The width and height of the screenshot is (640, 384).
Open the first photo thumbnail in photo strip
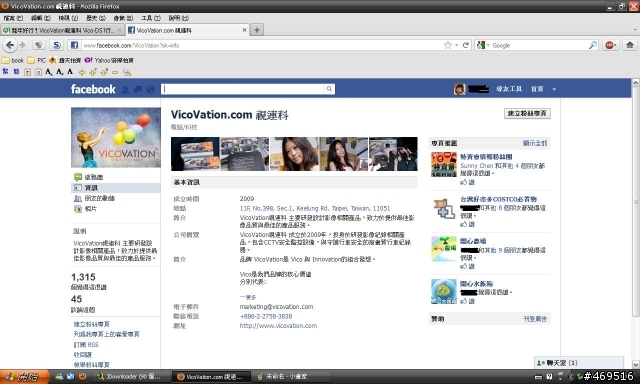[x=195, y=154]
